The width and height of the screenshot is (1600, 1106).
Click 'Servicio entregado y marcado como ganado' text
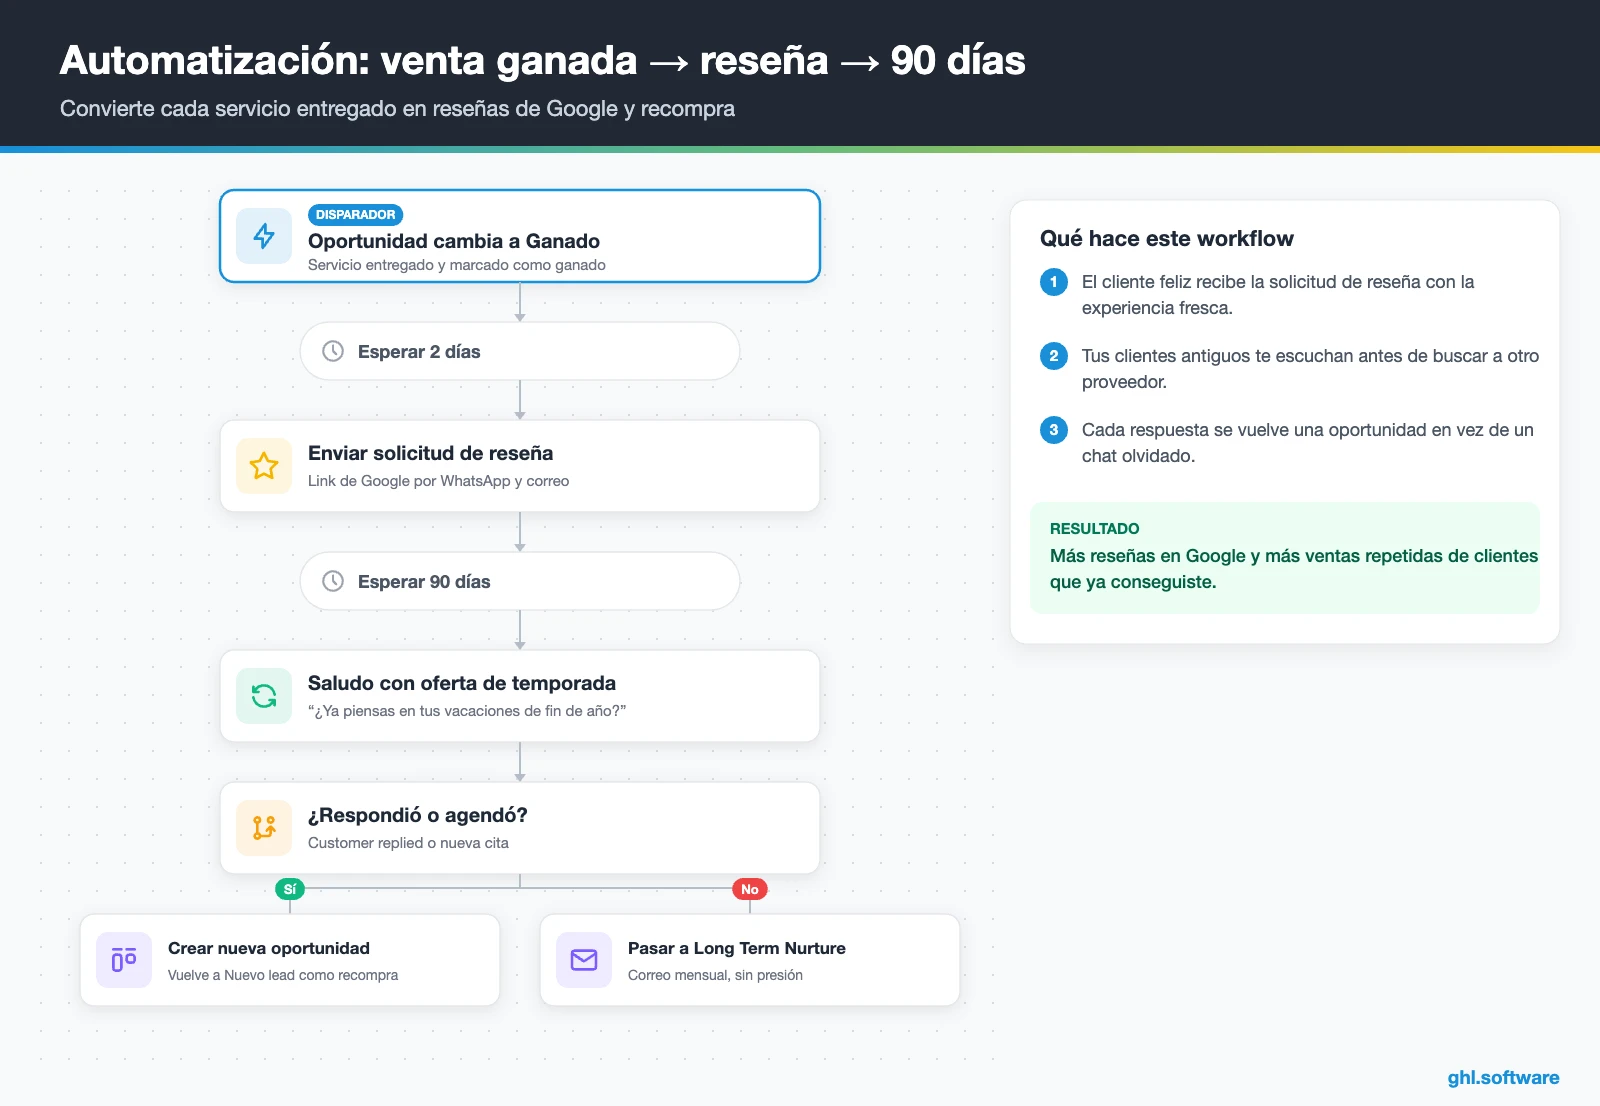tap(457, 265)
